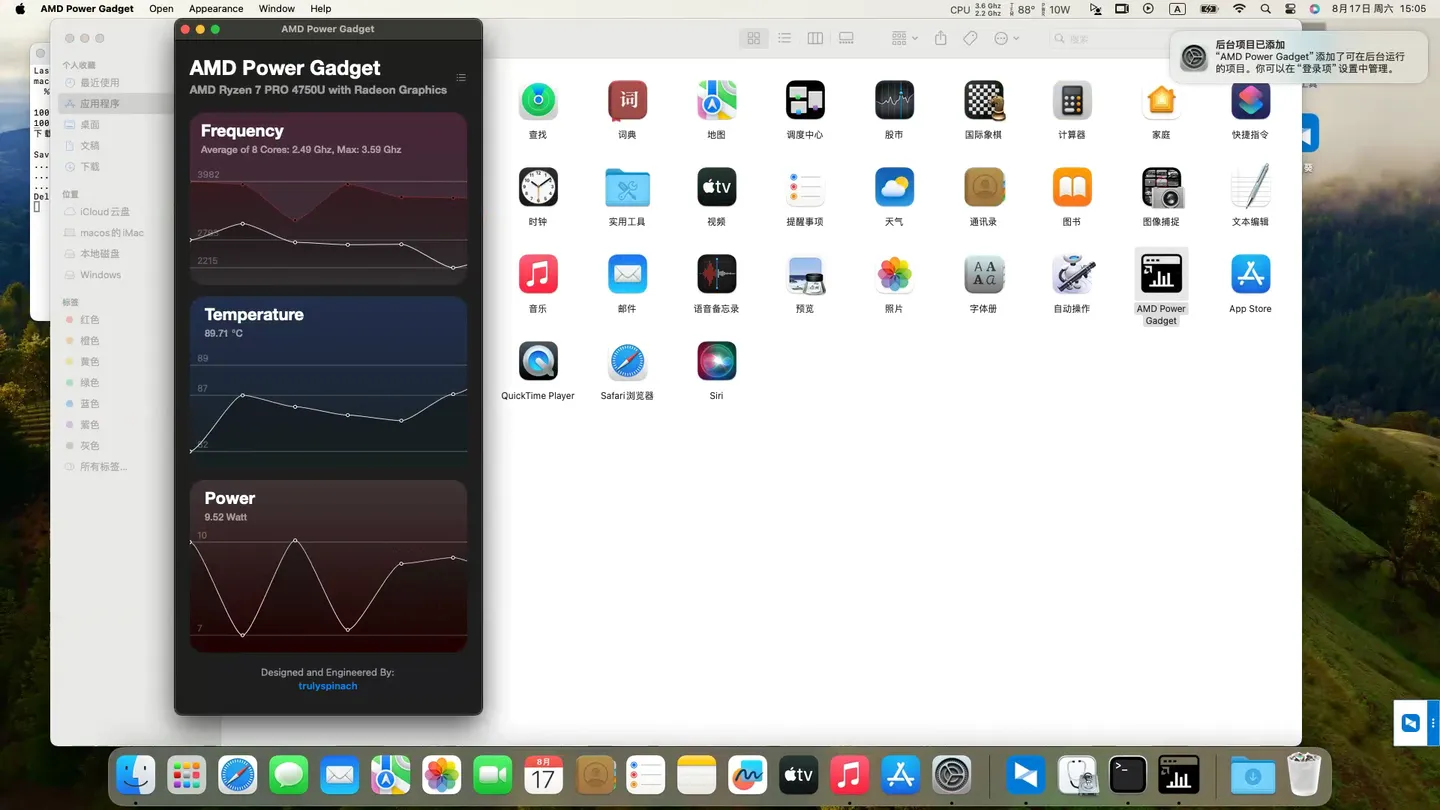Open the Finder group-by dropdown
Viewport: 1440px width, 810px height.
[904, 38]
